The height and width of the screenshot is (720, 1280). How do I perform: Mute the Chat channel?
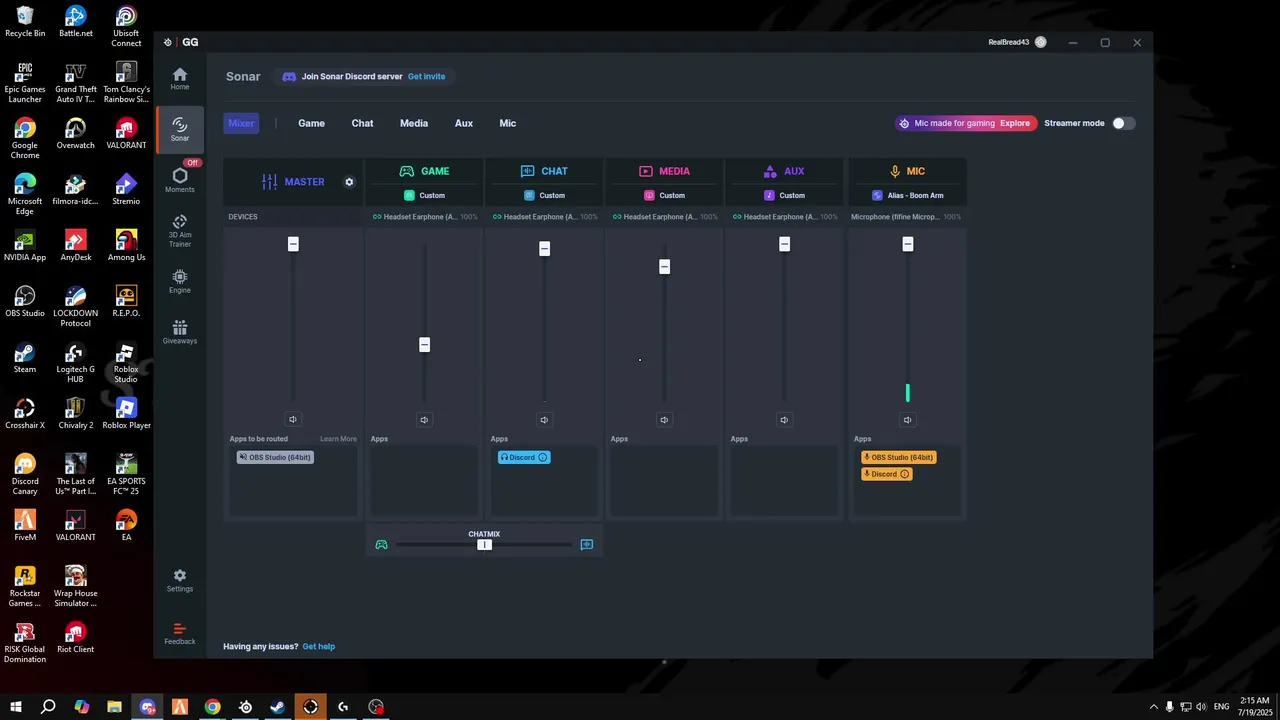tap(544, 420)
